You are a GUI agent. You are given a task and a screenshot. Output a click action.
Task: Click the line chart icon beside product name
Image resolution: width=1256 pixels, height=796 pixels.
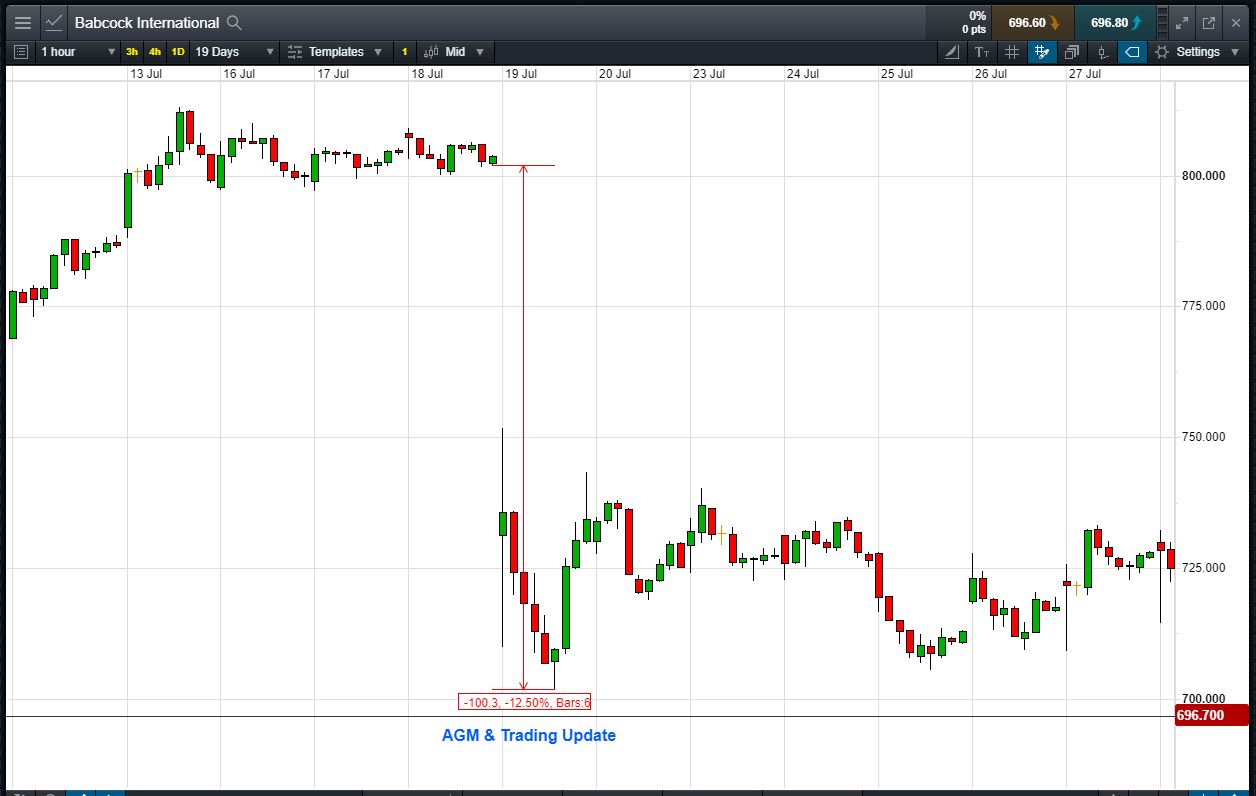coord(54,22)
